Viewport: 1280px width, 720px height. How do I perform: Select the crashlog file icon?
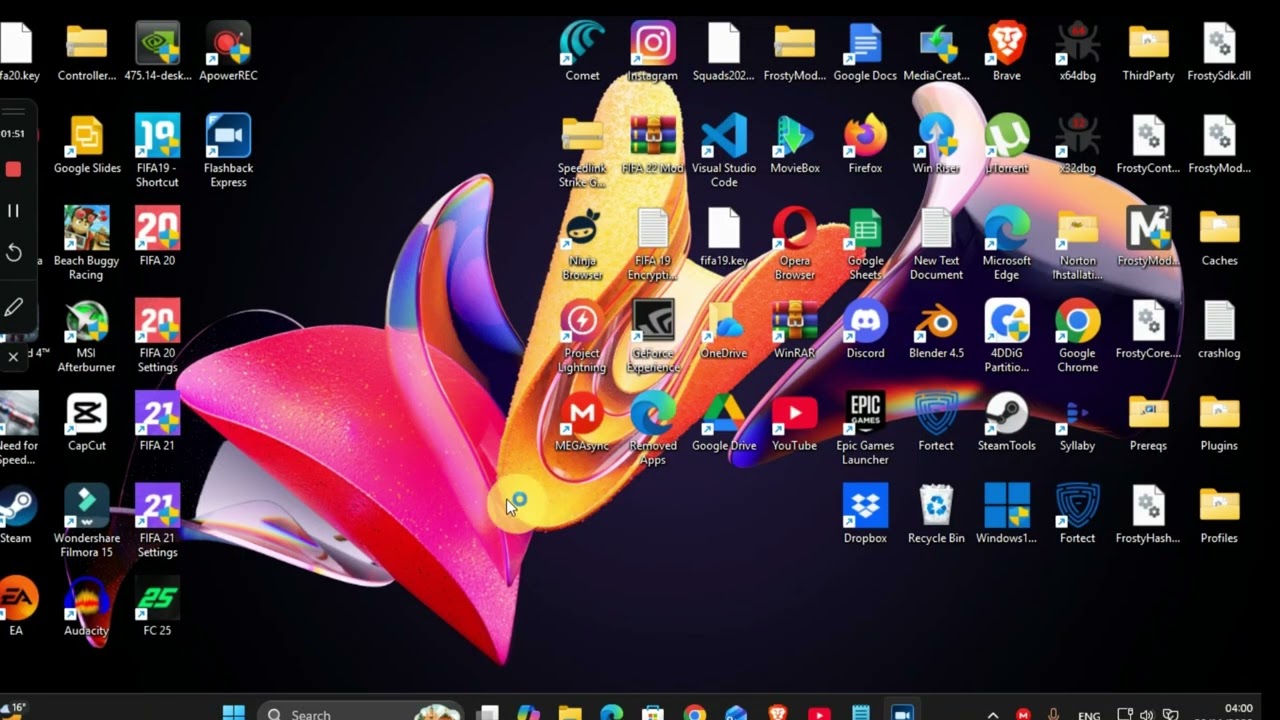pyautogui.click(x=1219, y=330)
